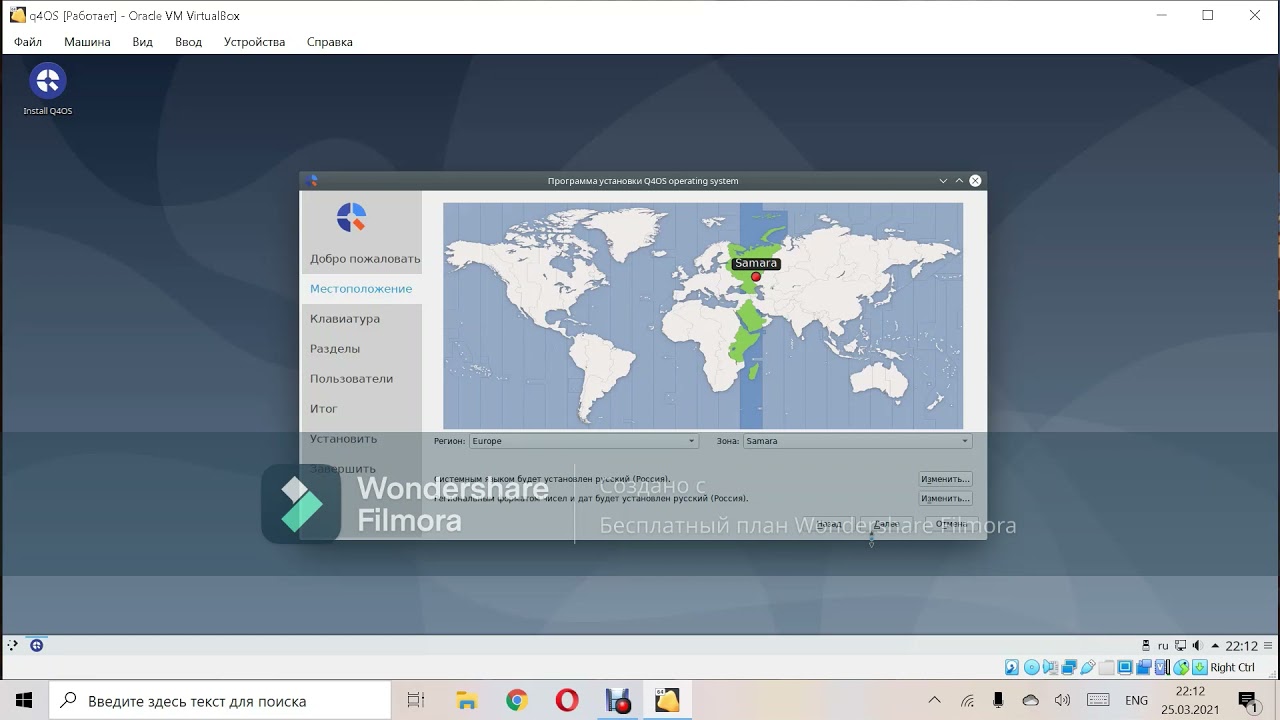Screen dimensions: 1280x720
Task: Expand hidden guest tray icons arrow
Action: tap(1215, 645)
